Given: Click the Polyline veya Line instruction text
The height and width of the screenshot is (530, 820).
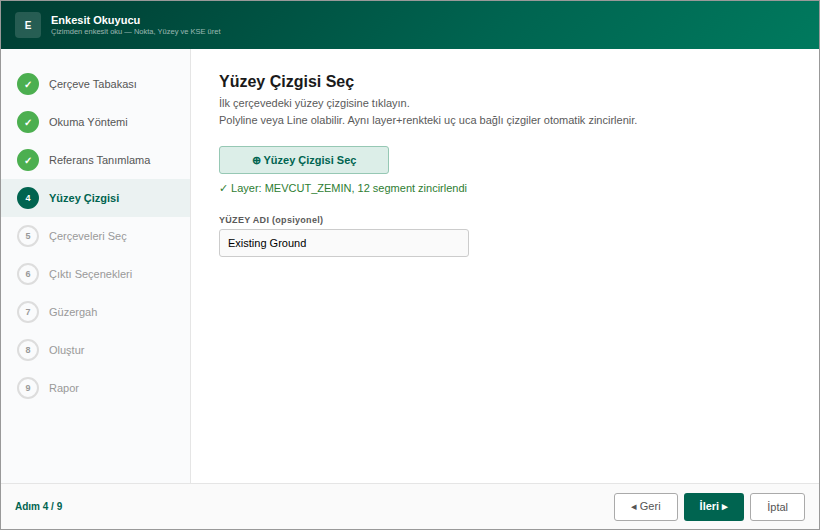Looking at the screenshot, I should coord(428,120).
